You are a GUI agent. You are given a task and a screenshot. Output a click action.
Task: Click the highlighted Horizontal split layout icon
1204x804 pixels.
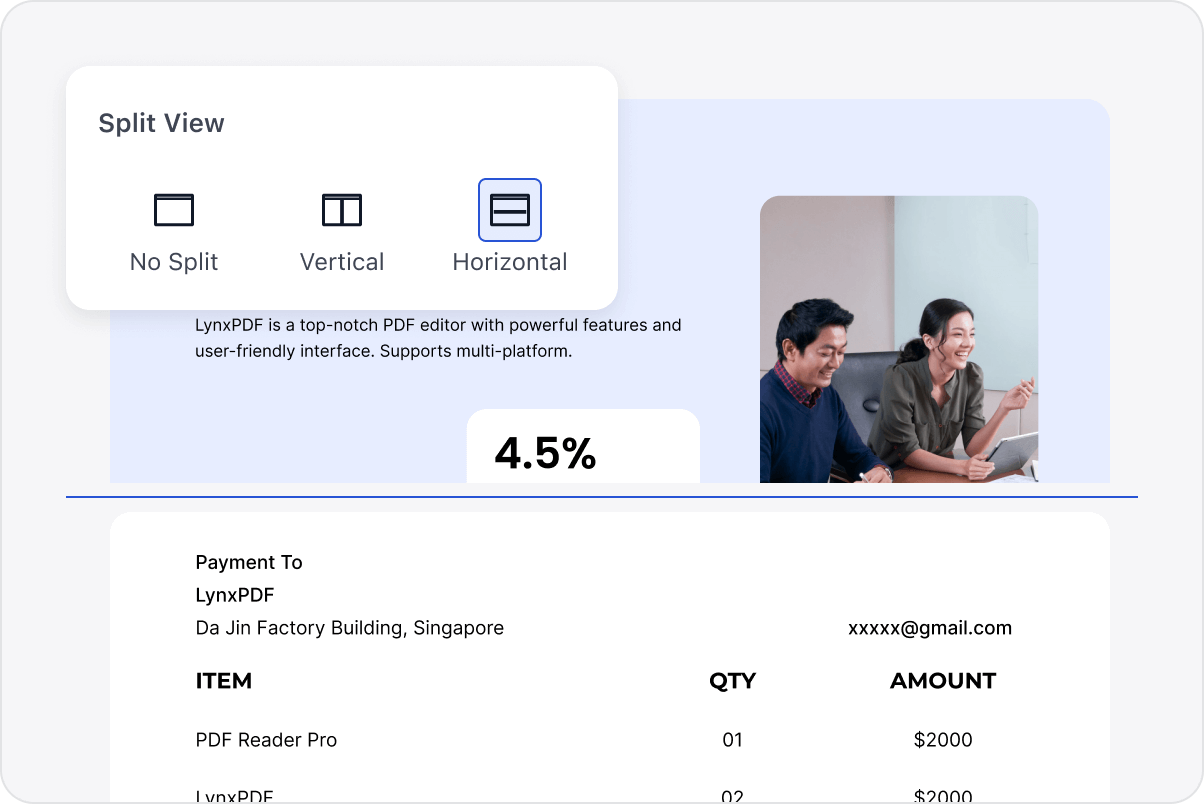click(509, 210)
